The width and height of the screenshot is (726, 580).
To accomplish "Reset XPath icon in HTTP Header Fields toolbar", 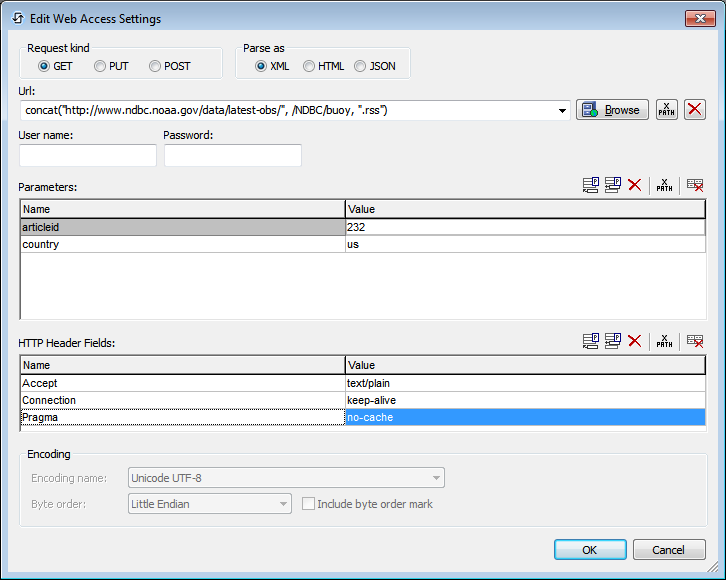I will [x=695, y=341].
